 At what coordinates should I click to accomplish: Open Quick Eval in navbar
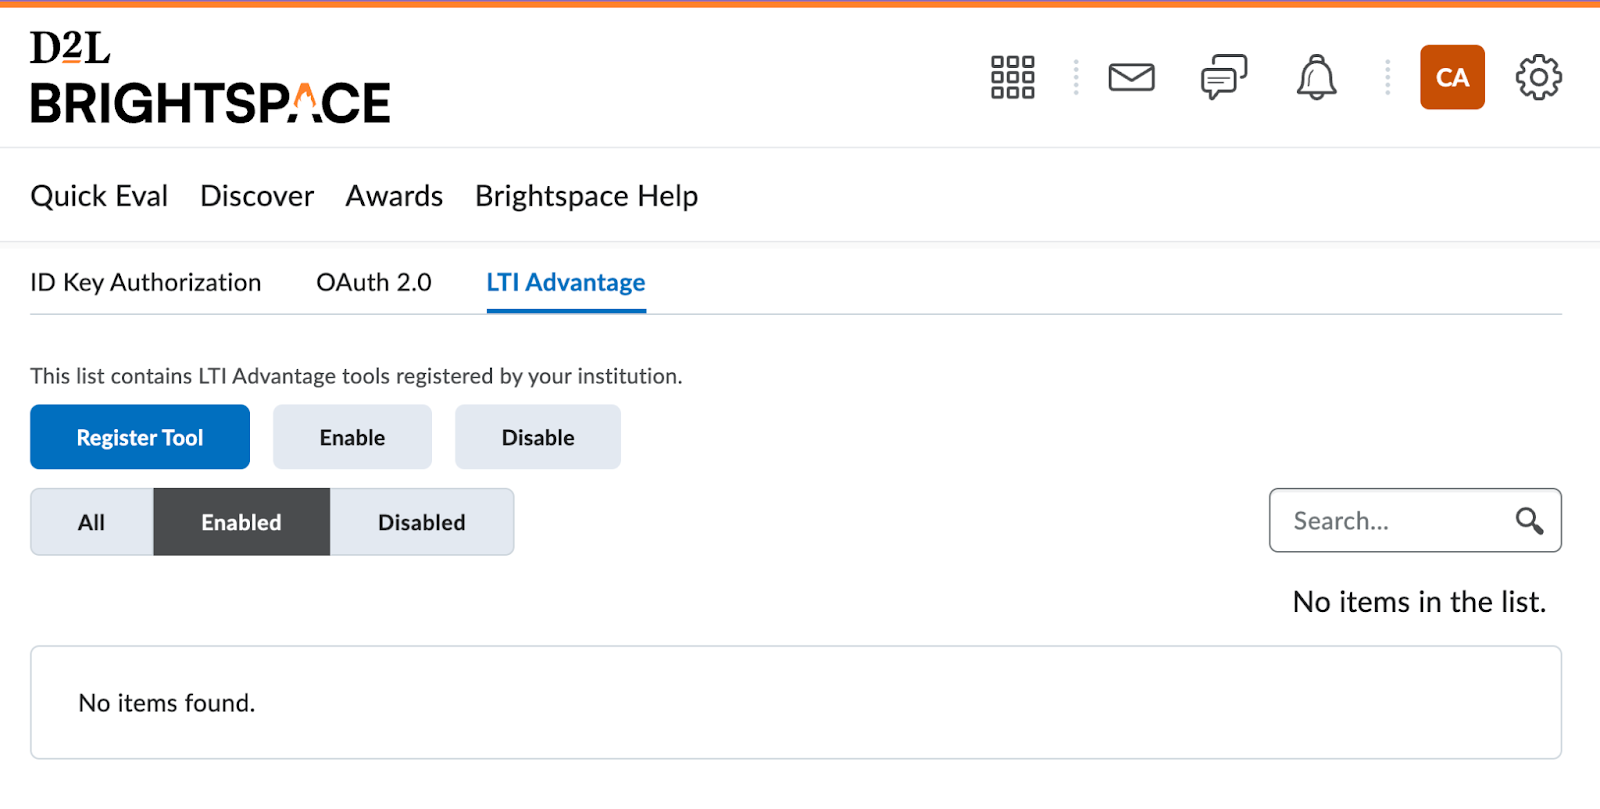point(99,196)
